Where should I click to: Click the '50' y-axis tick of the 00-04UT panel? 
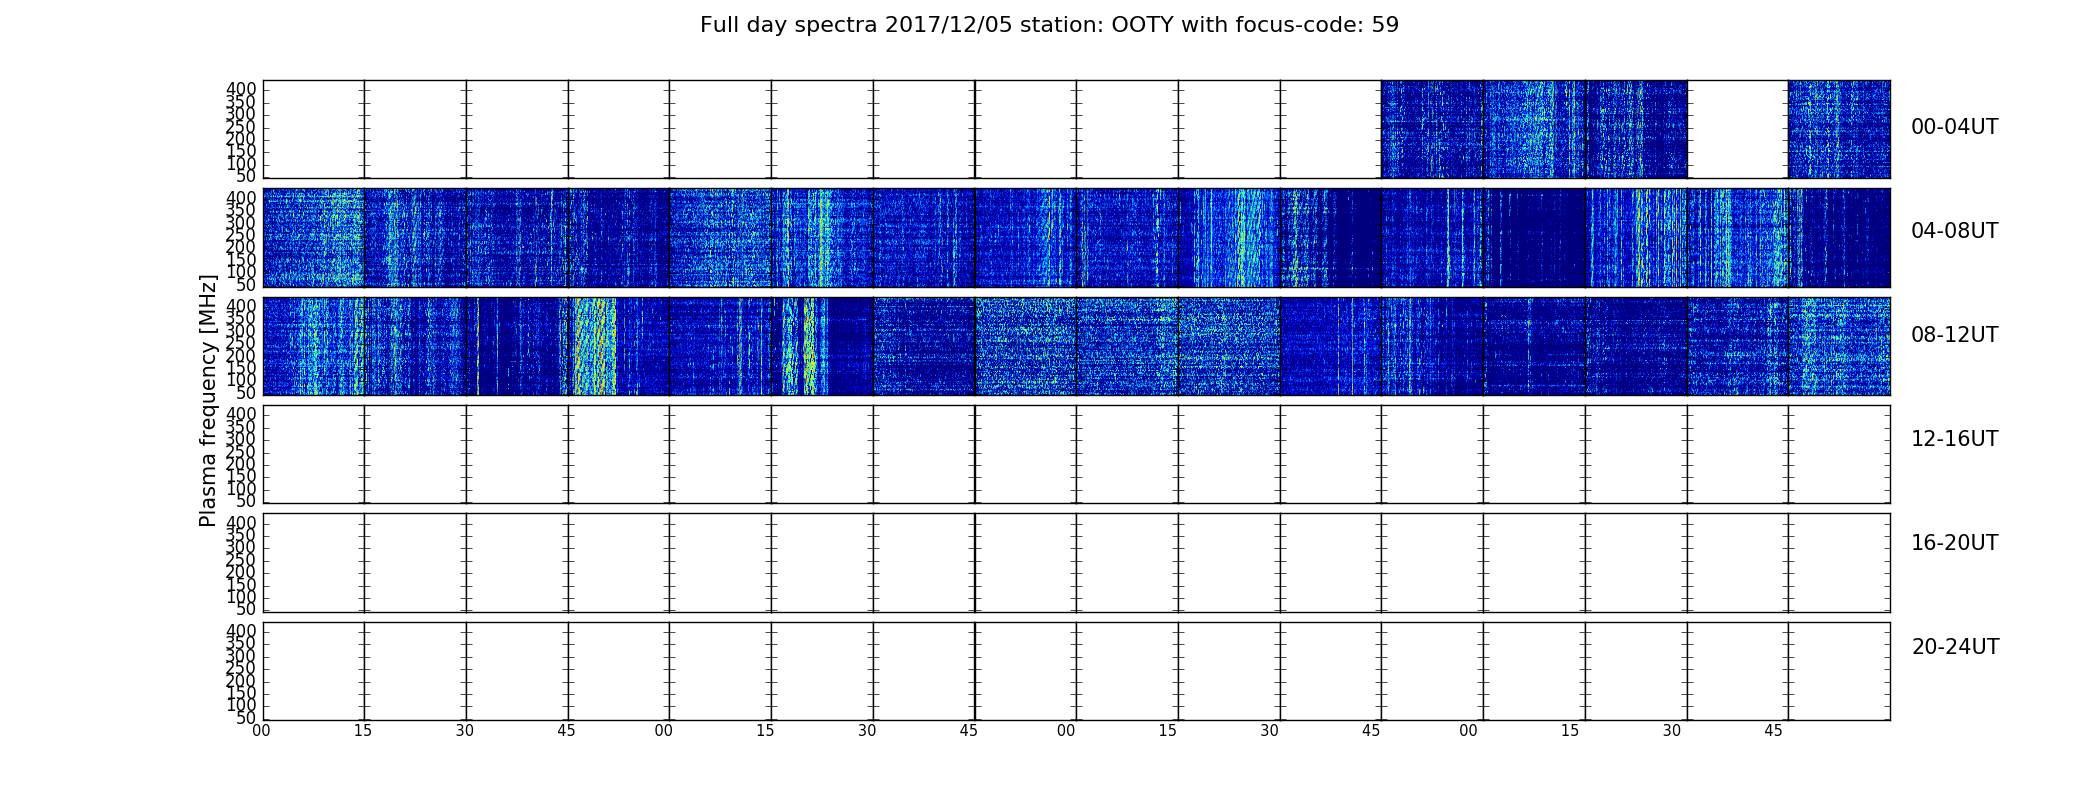[246, 177]
